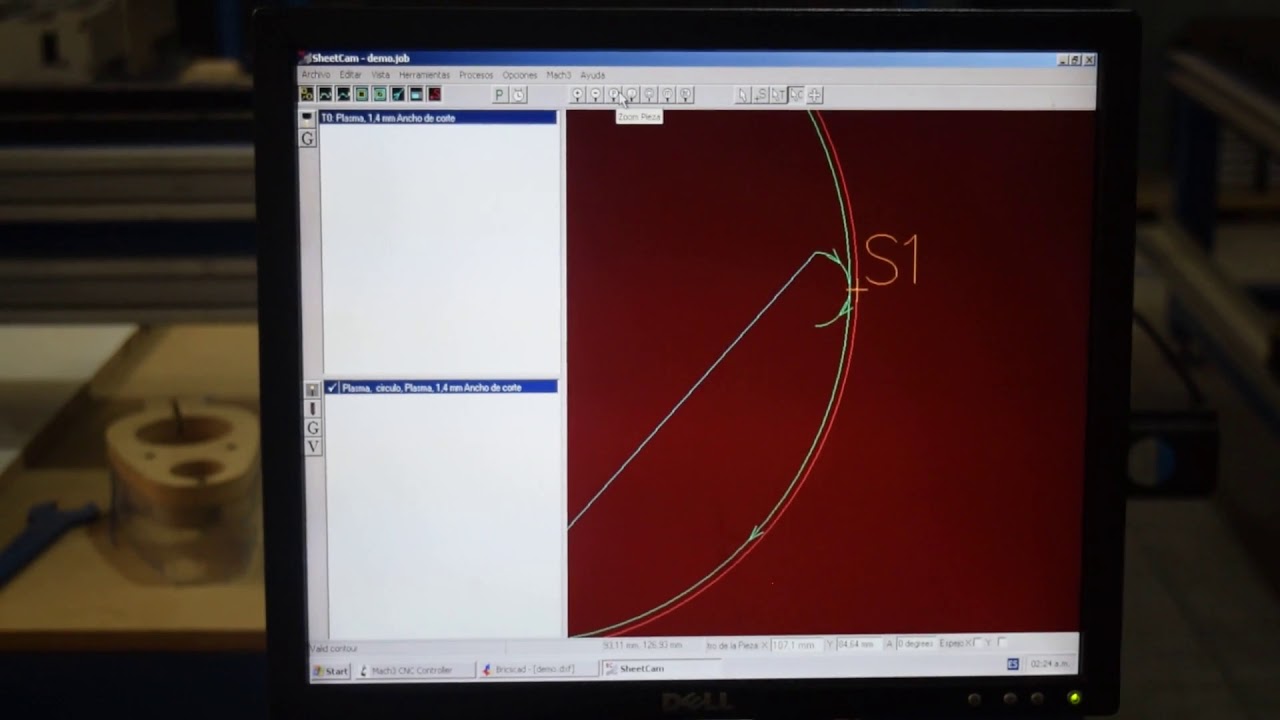
Task: Switch to Bricscad demo.dxf on taskbar
Action: (538, 669)
